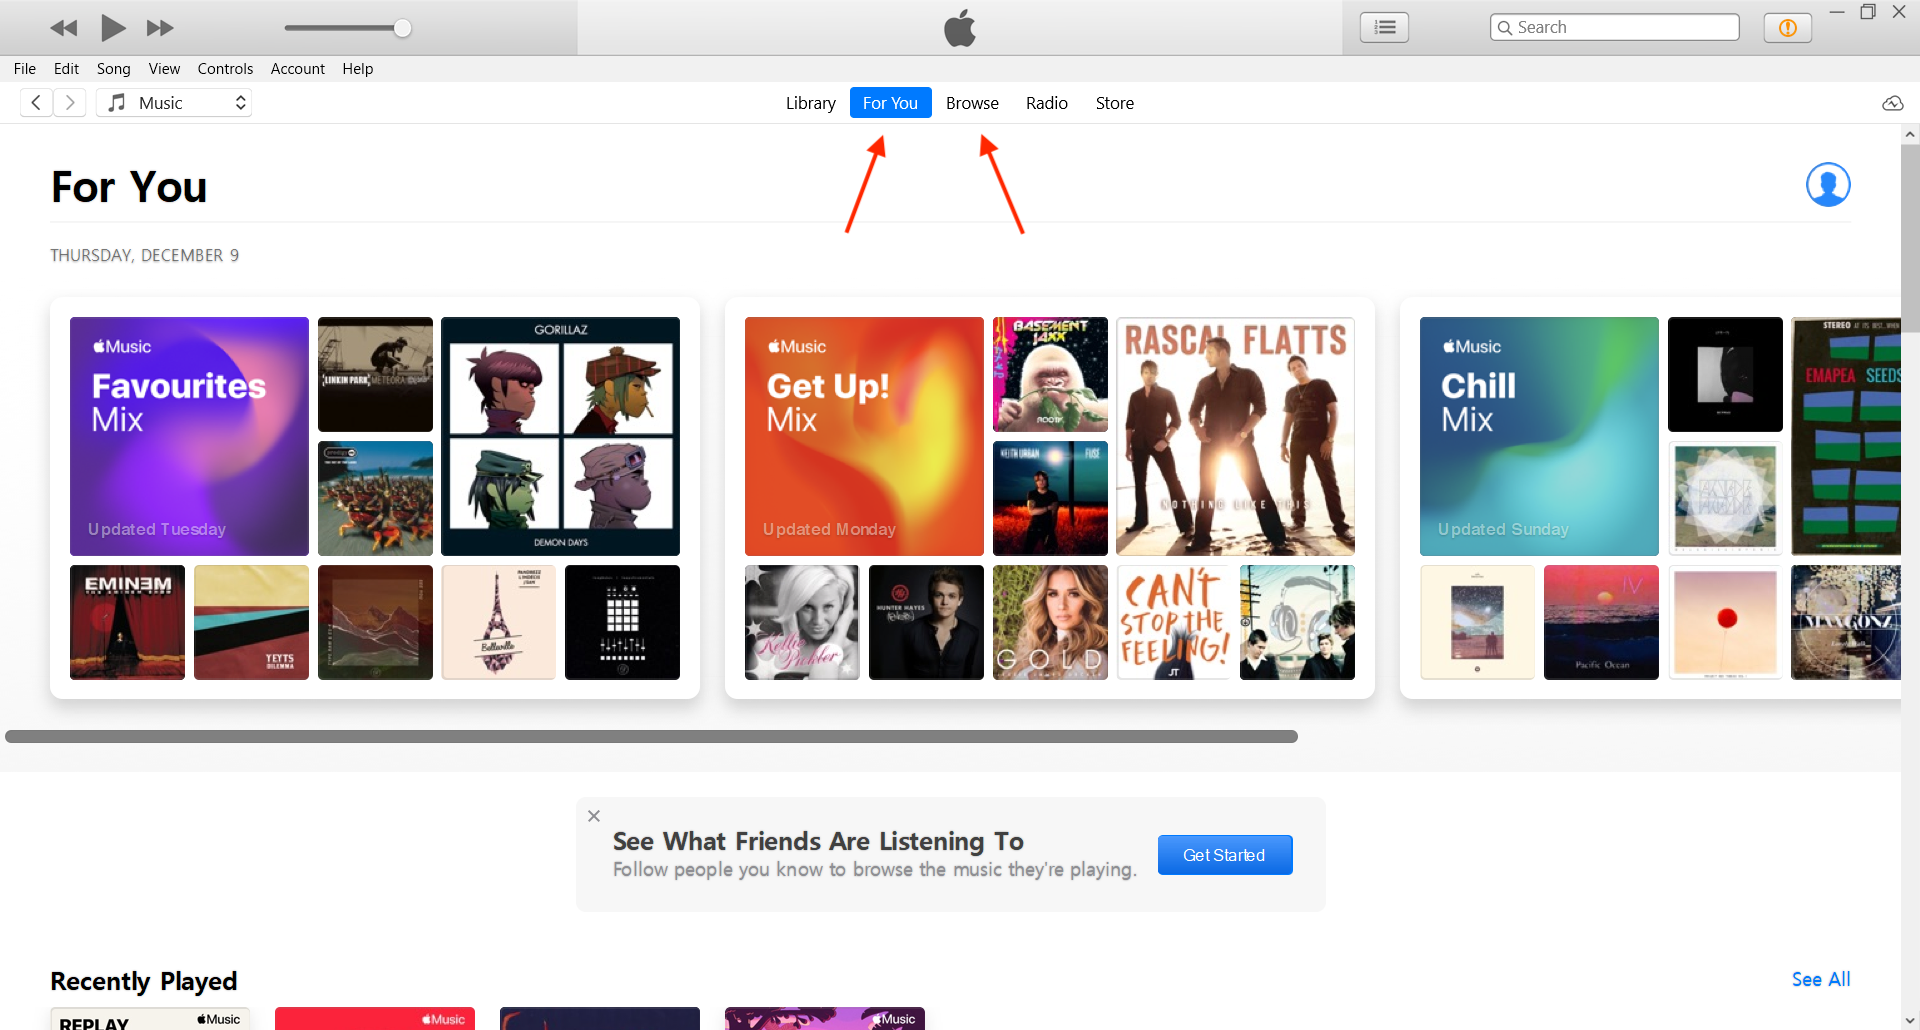
Task: Open the Controls menu
Action: [225, 69]
